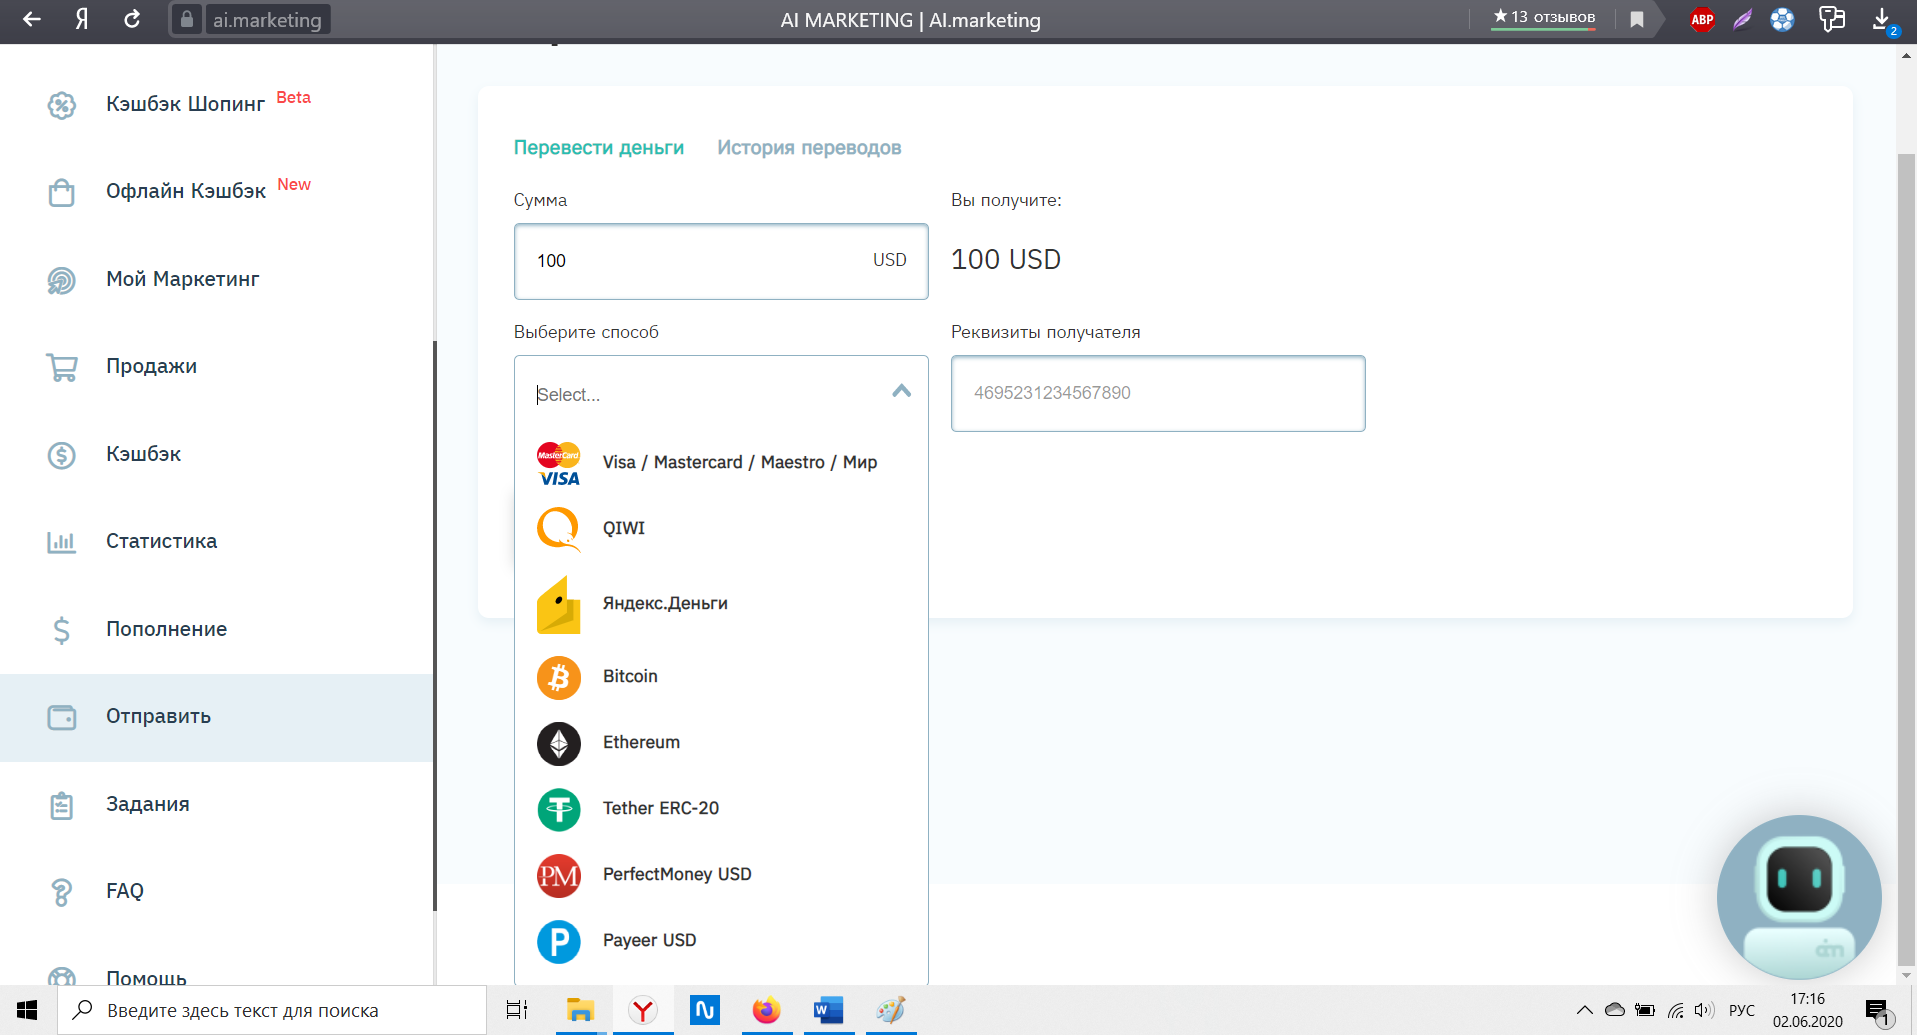Open the chat bubbles icon in browser toolbar
This screenshot has width=1917, height=1035.
coord(1832,19)
